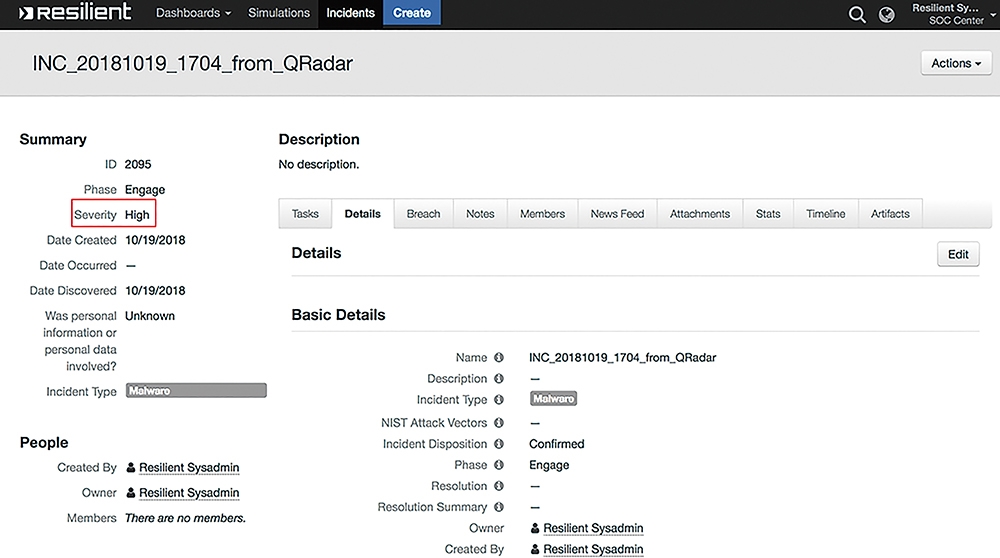Open the Incidents page
The width and height of the screenshot is (1000, 558).
pyautogui.click(x=350, y=13)
